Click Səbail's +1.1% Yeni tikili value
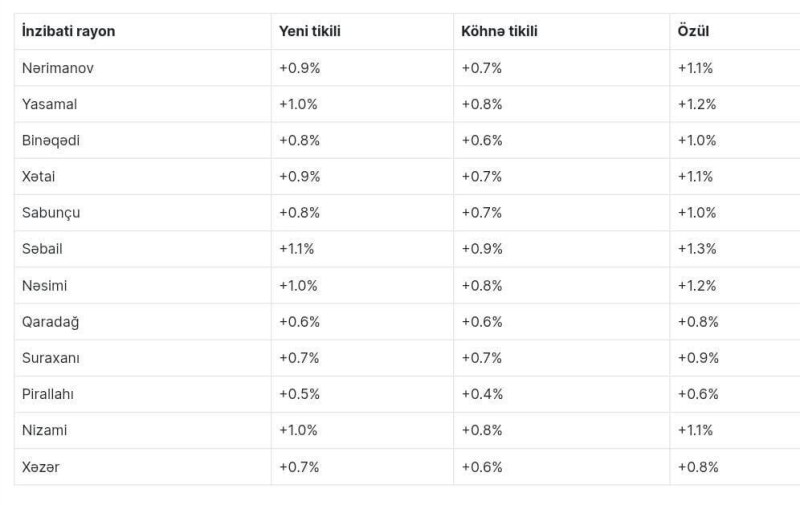Screen dimensions: 800x505 tap(297, 249)
